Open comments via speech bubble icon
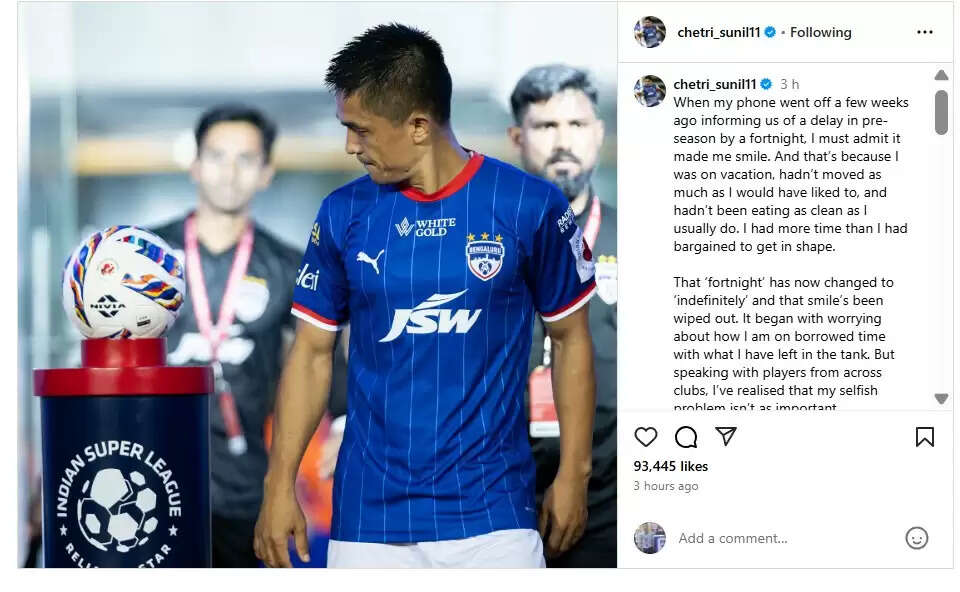Viewport: 960px width, 592px height. tap(686, 437)
